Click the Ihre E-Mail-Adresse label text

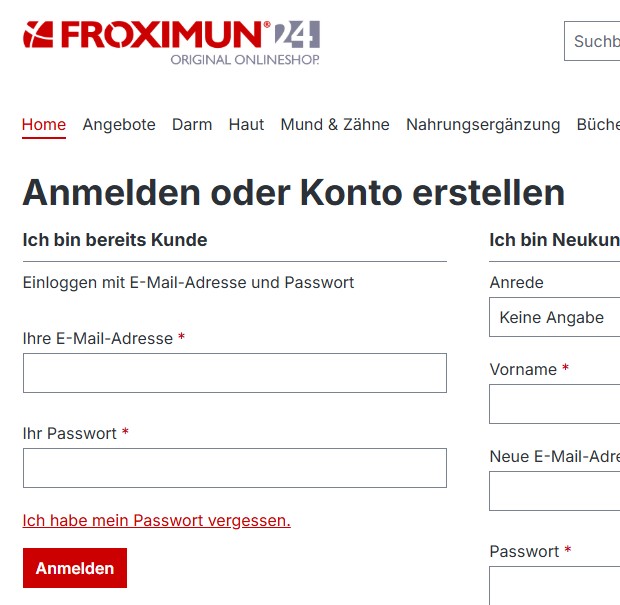coord(97,339)
